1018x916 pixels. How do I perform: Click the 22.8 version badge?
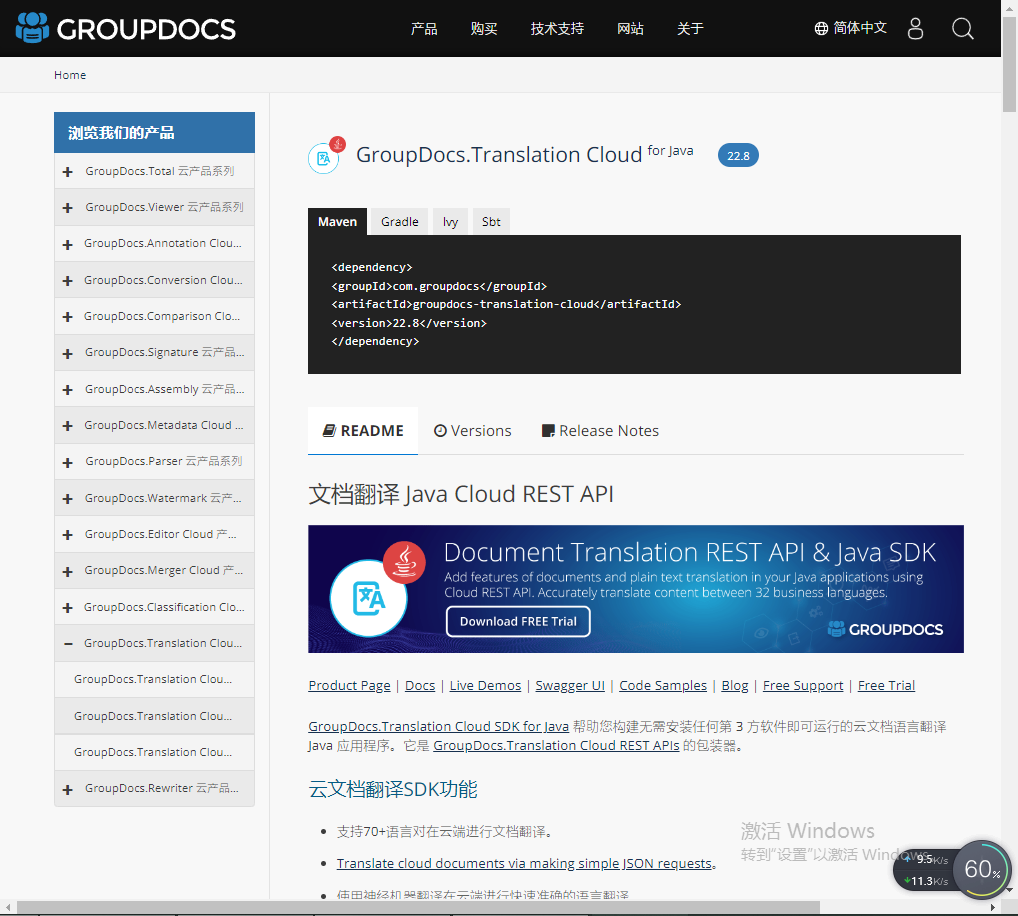click(738, 156)
